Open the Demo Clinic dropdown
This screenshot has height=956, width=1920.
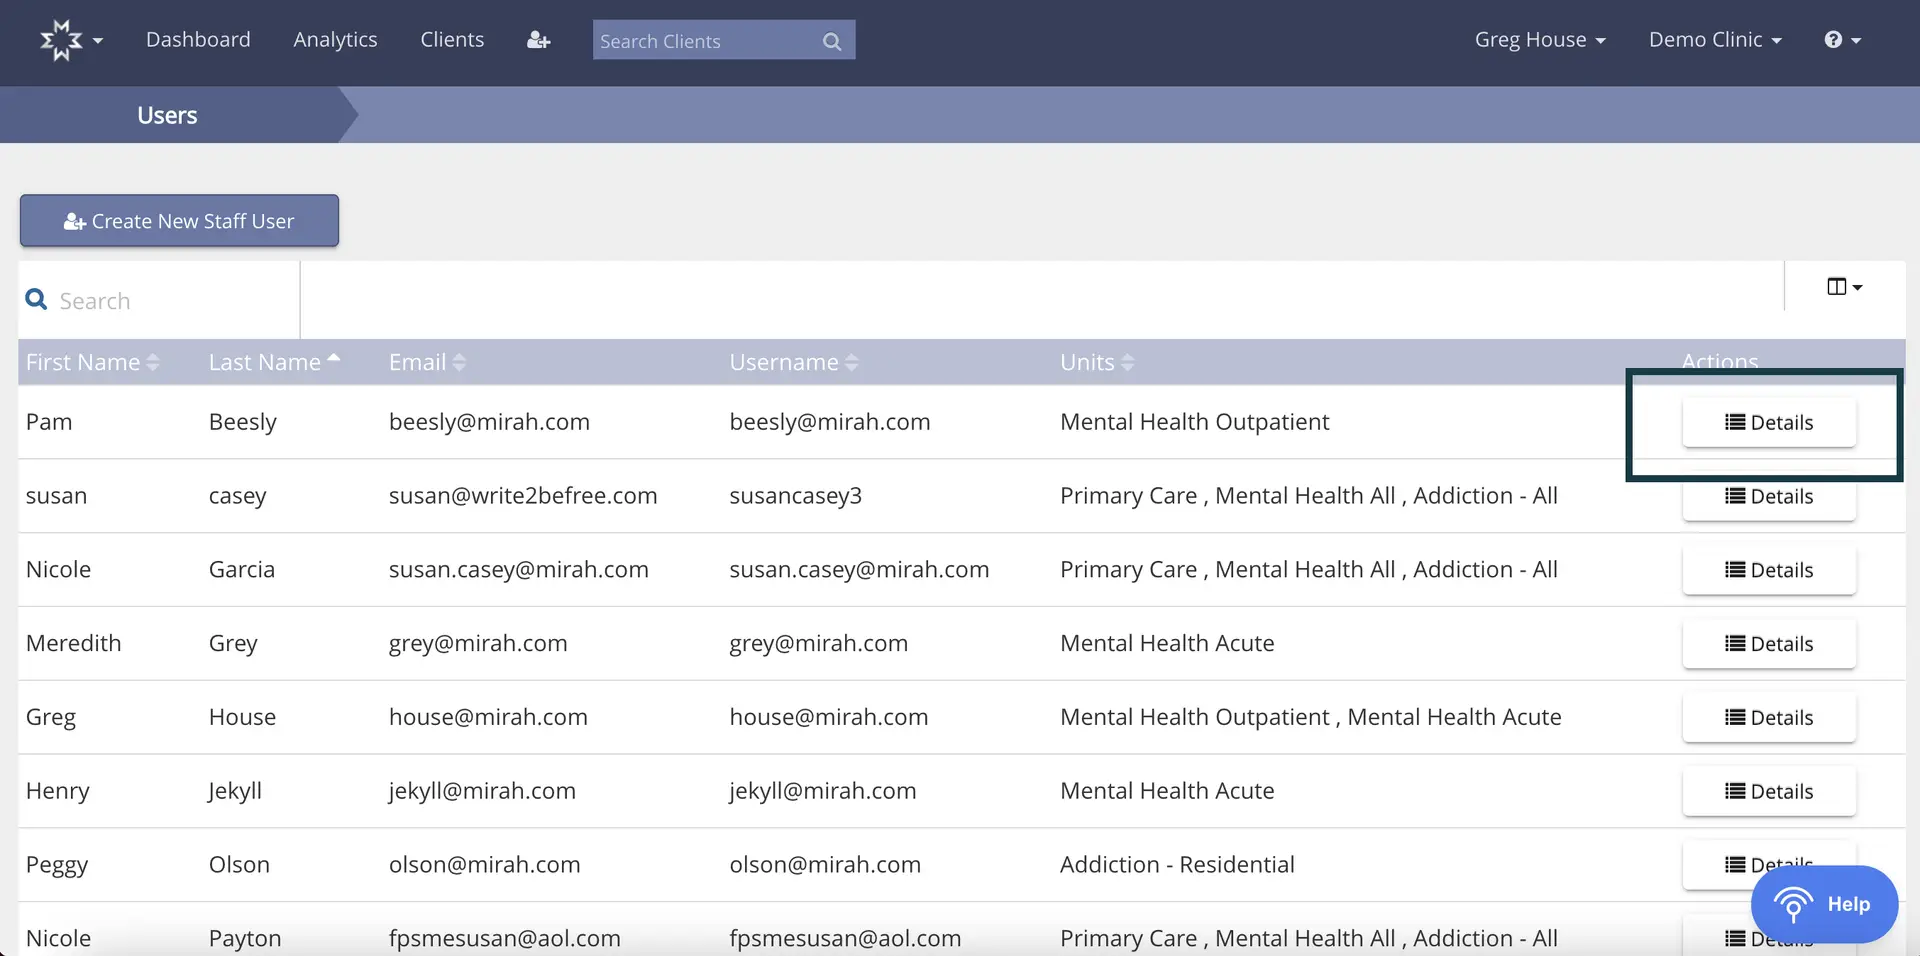point(1715,39)
